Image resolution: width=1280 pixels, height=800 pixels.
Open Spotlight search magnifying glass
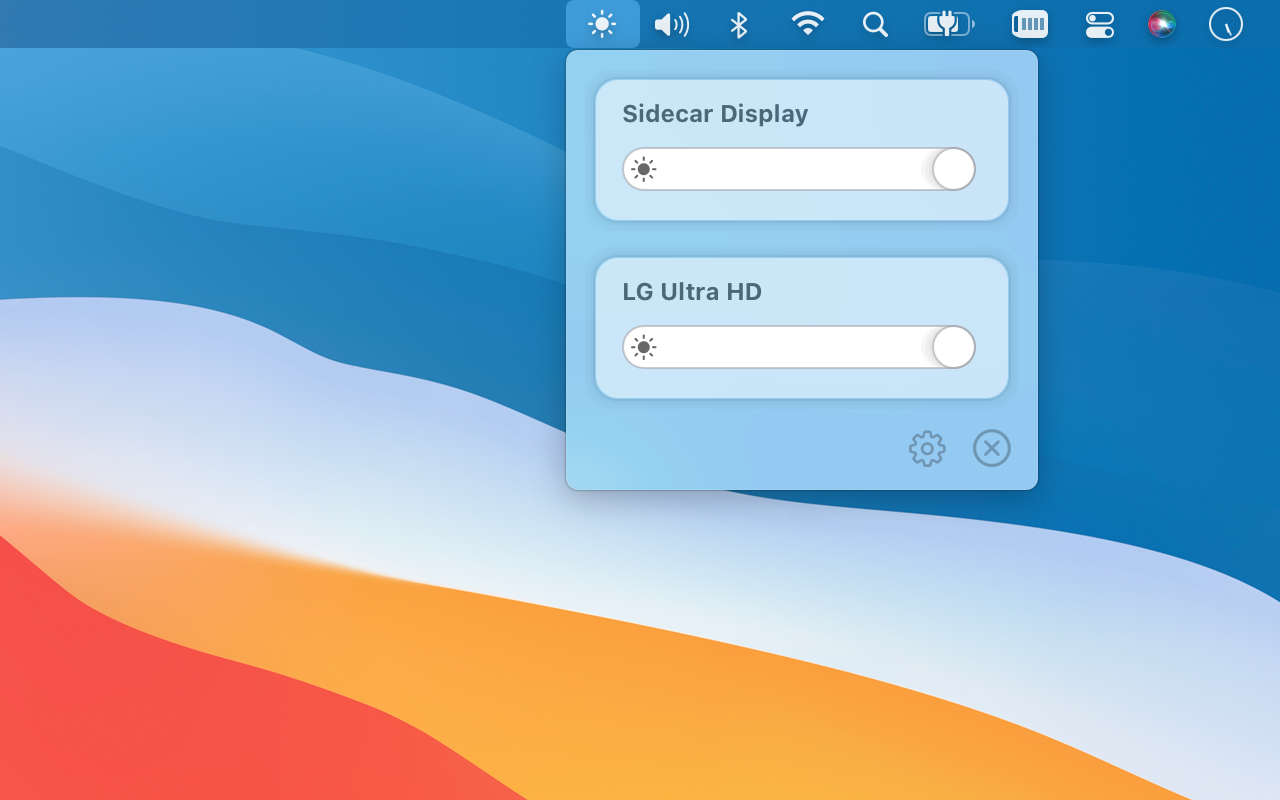875,24
